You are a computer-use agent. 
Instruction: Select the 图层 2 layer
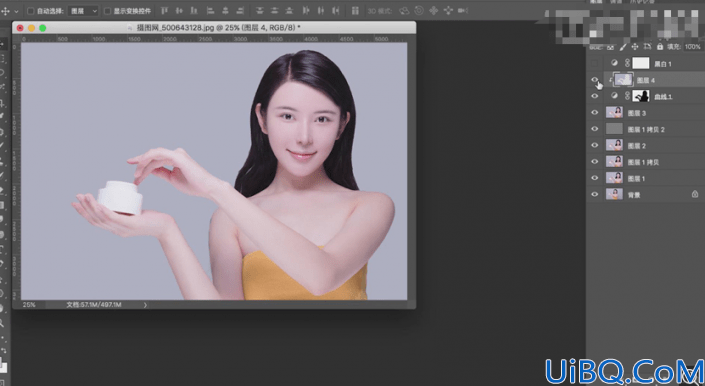[646, 146]
